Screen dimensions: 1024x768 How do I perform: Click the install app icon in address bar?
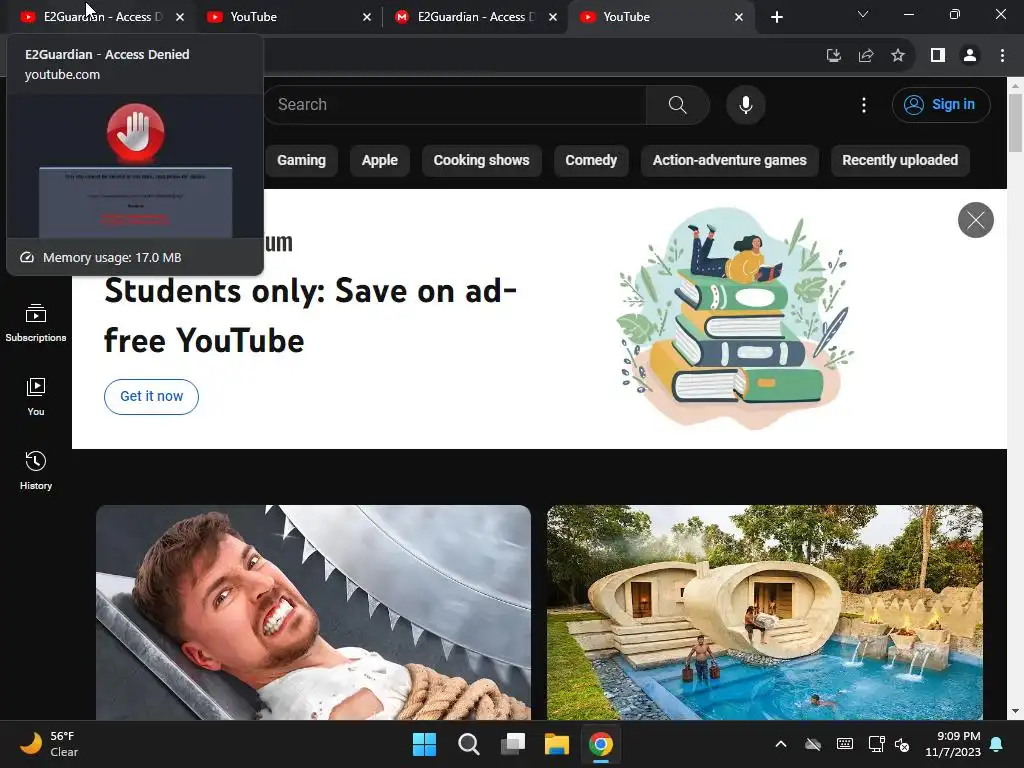[x=833, y=56]
